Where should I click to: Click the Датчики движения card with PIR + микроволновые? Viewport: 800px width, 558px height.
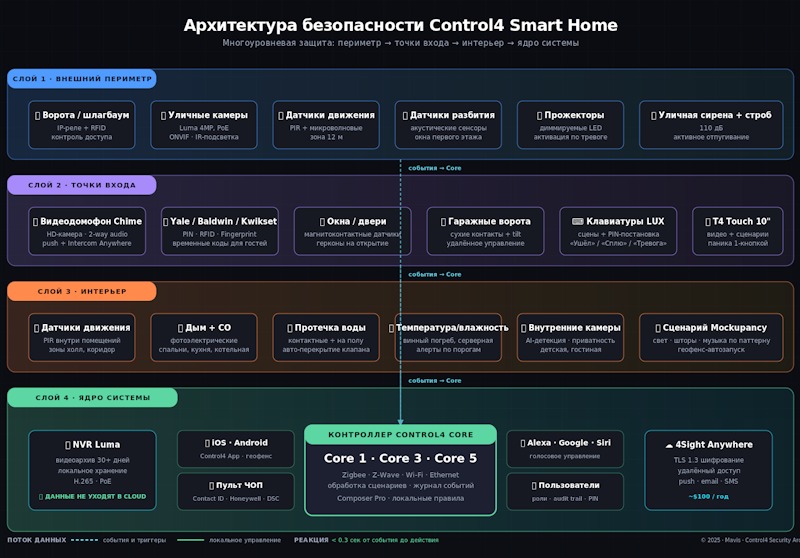point(326,125)
